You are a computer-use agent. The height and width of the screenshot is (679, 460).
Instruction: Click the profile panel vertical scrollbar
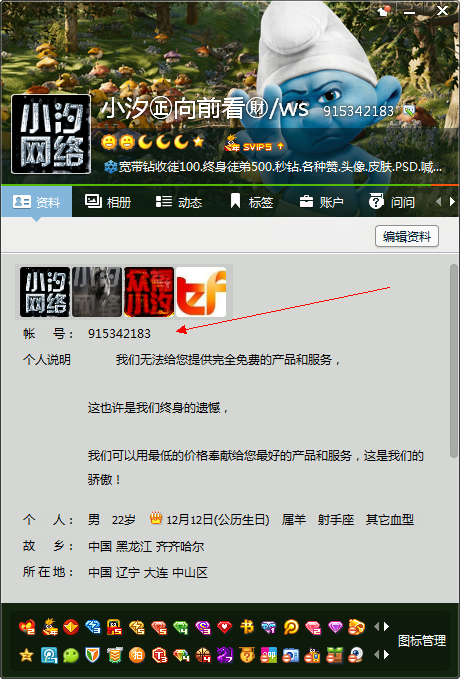click(454, 360)
